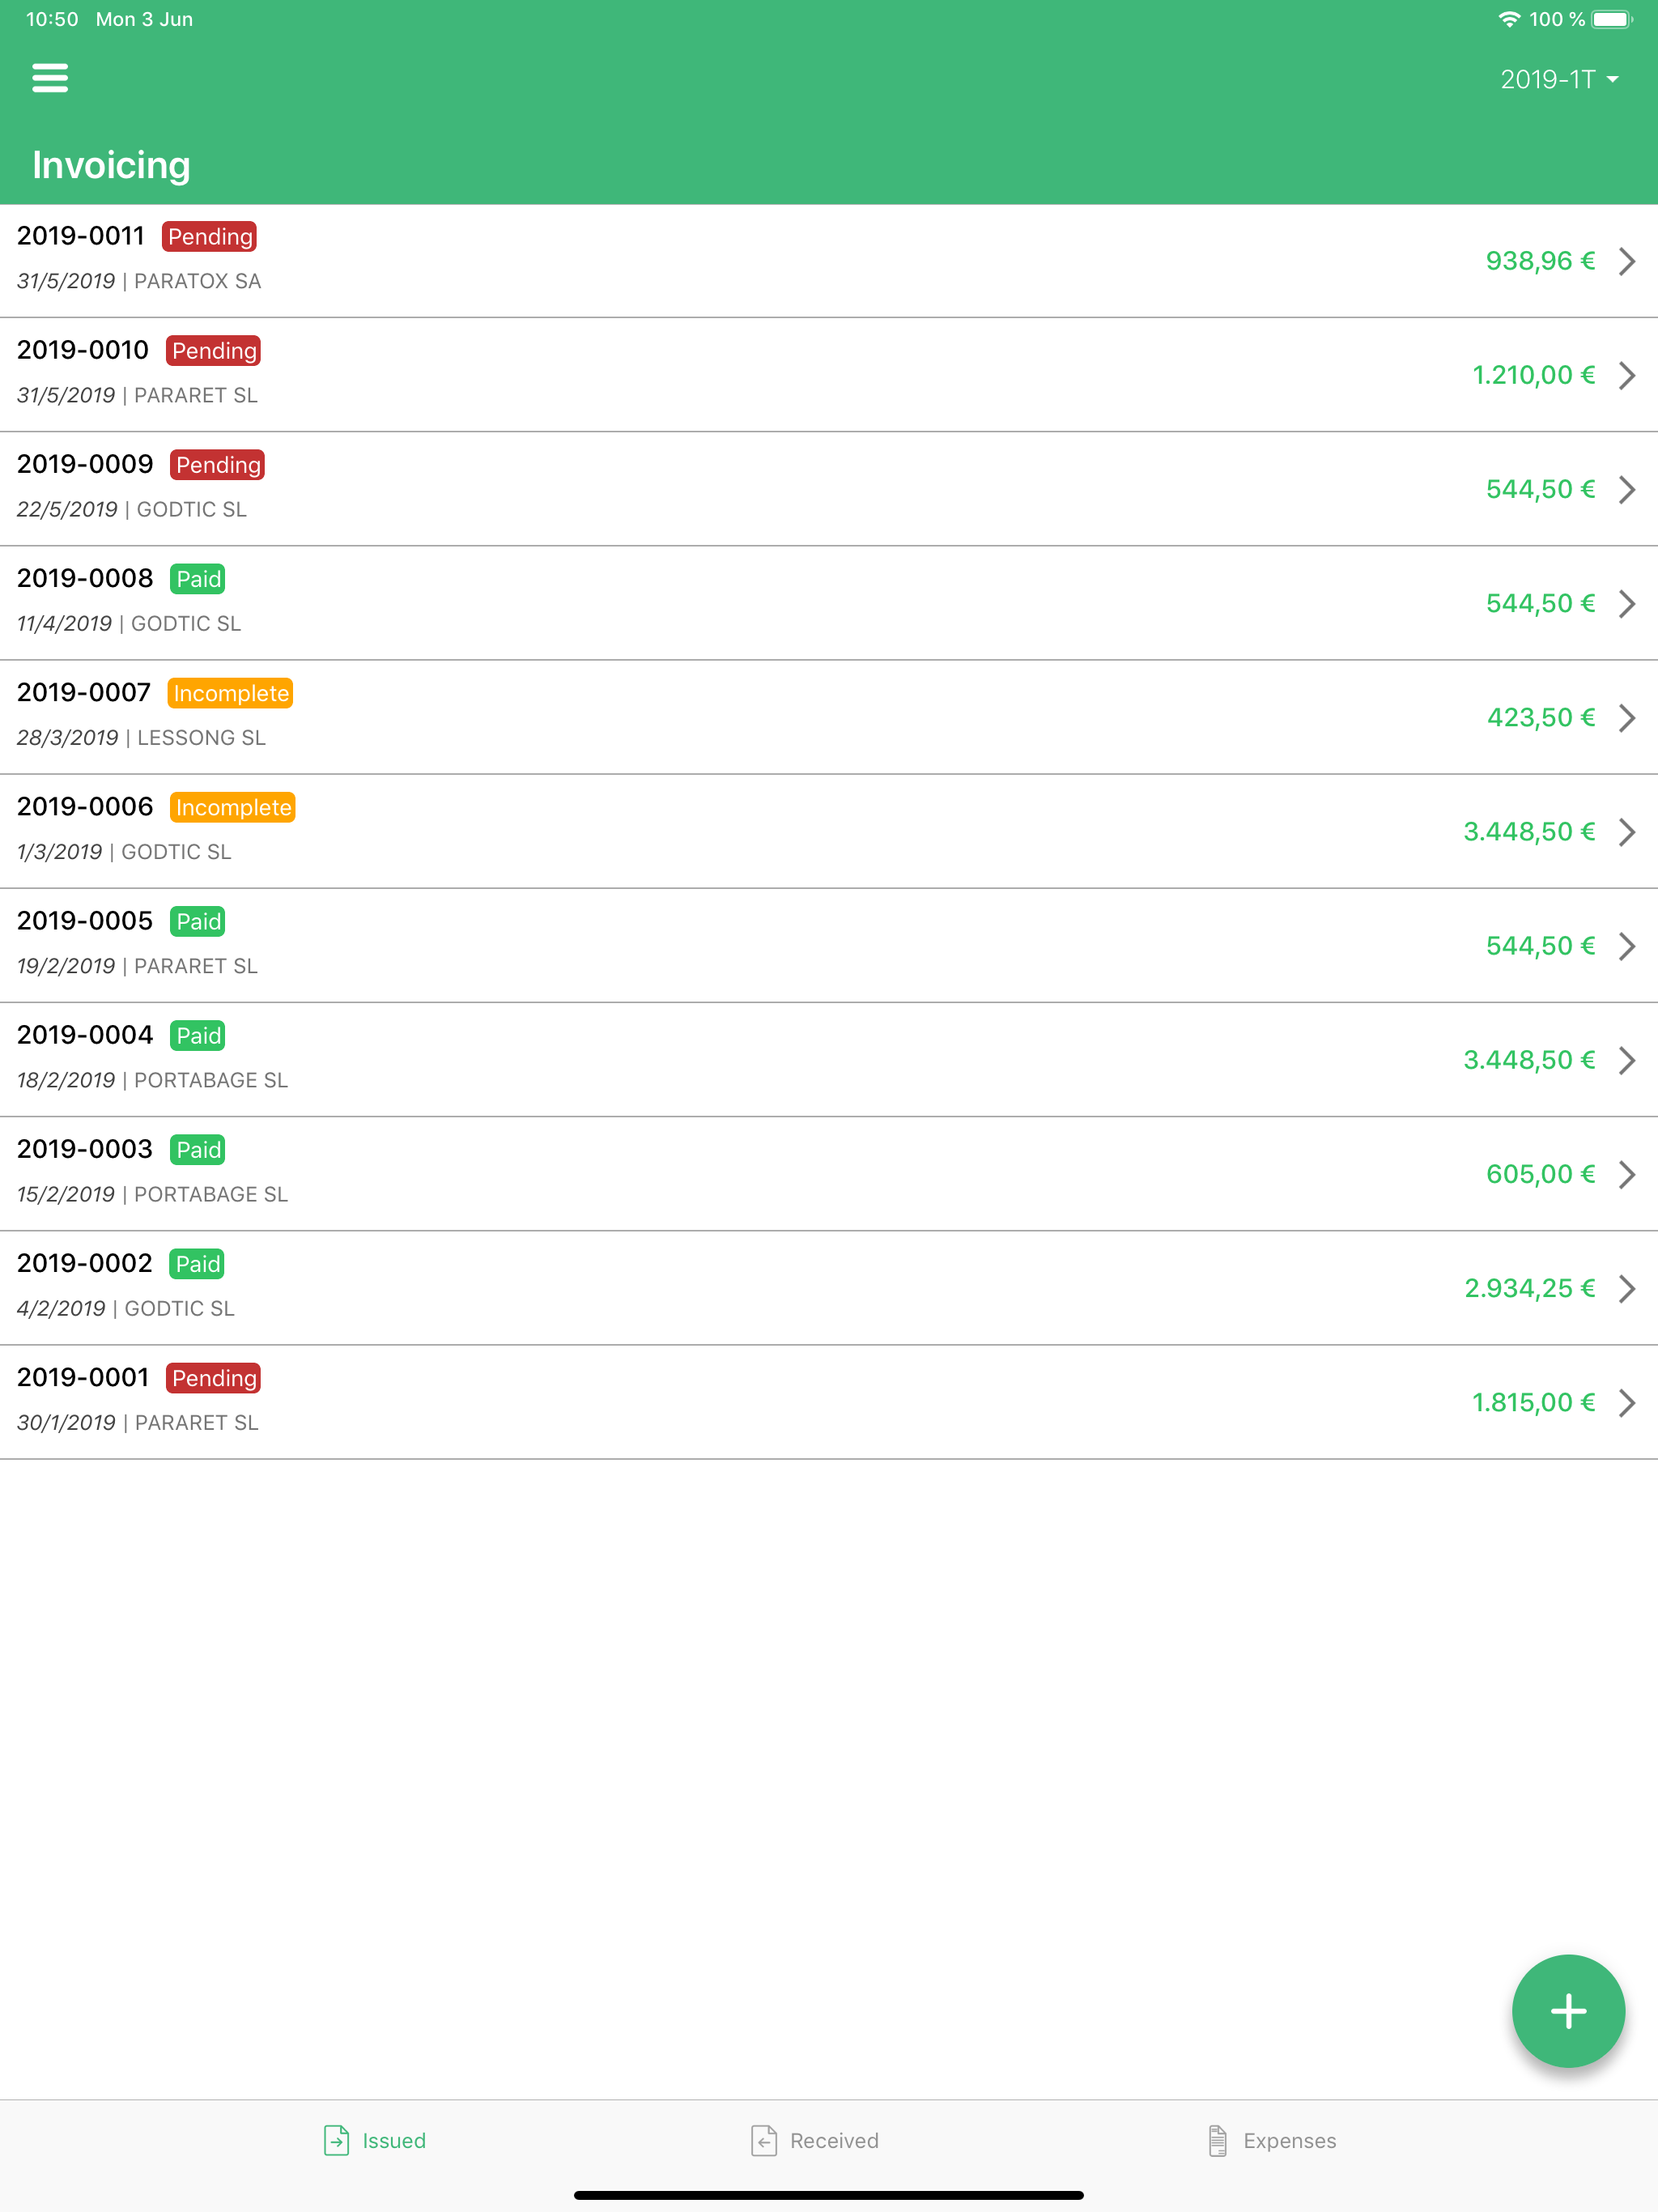Click the Incomplete badge on invoice 2019-0007
Screen dimensions: 1658x2212
(231, 693)
